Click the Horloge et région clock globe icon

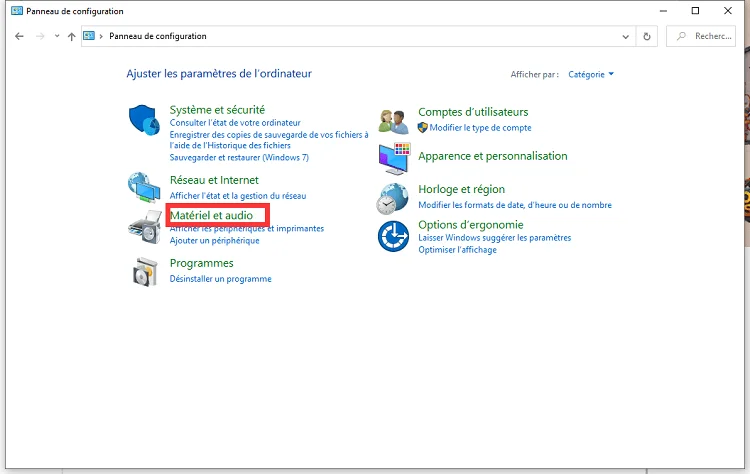[392, 198]
